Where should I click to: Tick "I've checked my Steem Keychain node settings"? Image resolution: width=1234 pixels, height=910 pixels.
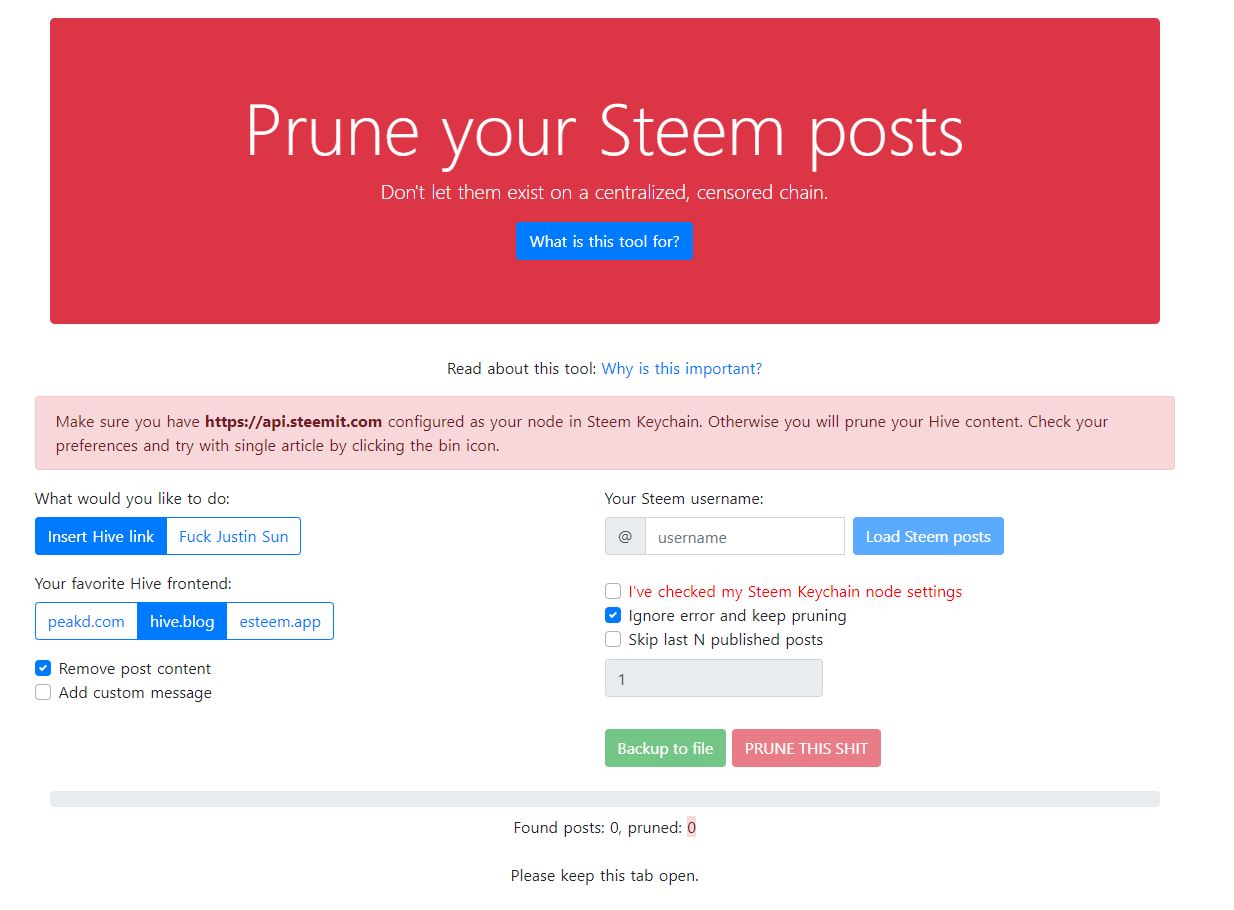point(613,591)
